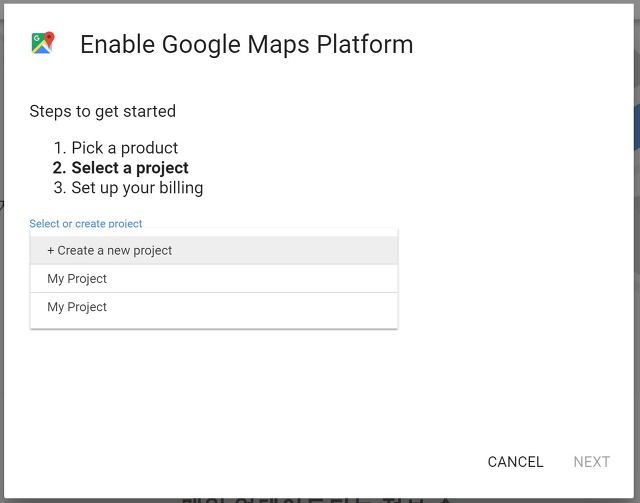Viewport: 640px width, 503px height.
Task: Click the number '3.' before billing step
Action: (x=60, y=188)
